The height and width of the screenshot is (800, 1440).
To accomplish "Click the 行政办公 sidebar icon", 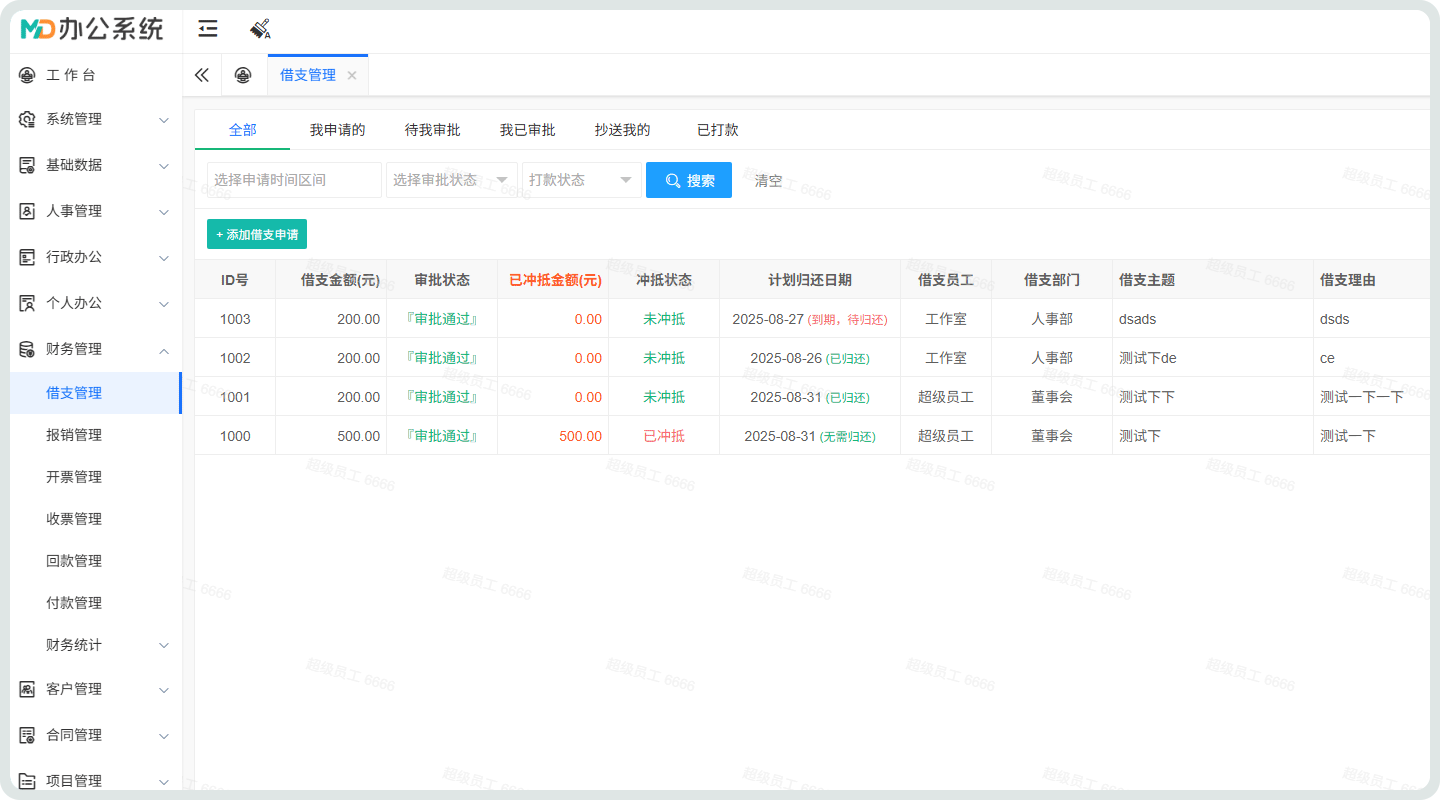I will click(x=27, y=257).
